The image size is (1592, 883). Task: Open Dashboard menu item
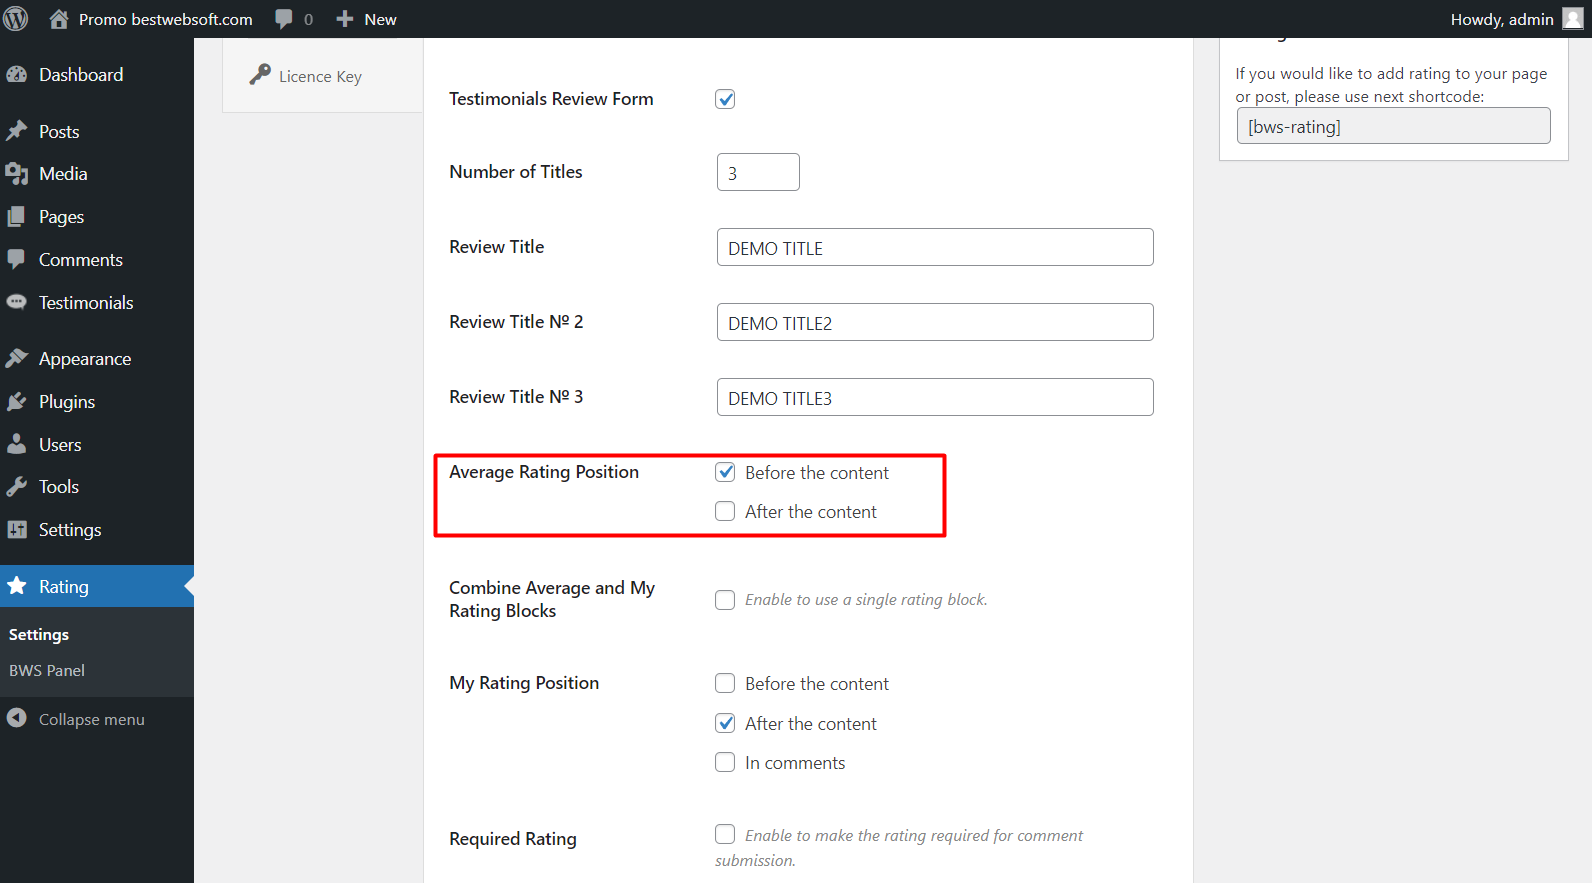point(97,75)
